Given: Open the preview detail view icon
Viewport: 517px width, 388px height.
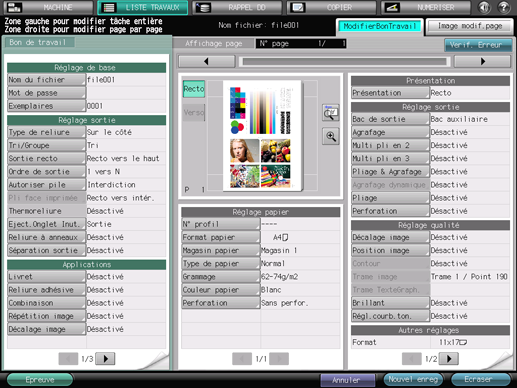Looking at the screenshot, I should tap(331, 113).
